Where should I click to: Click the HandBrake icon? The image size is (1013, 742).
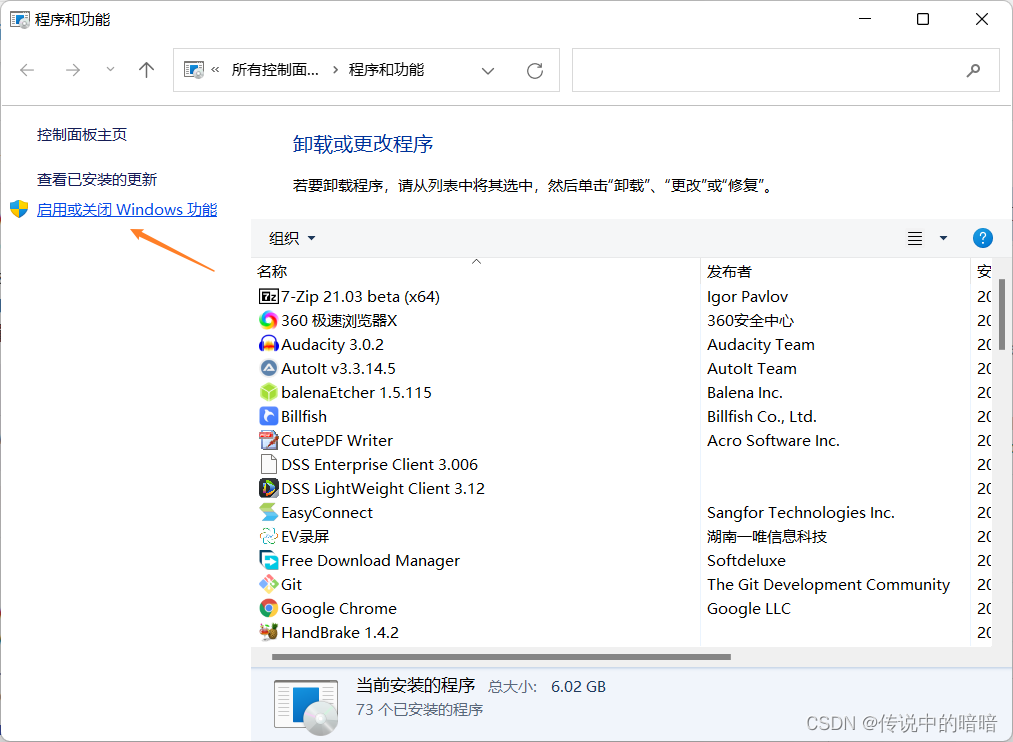[268, 632]
